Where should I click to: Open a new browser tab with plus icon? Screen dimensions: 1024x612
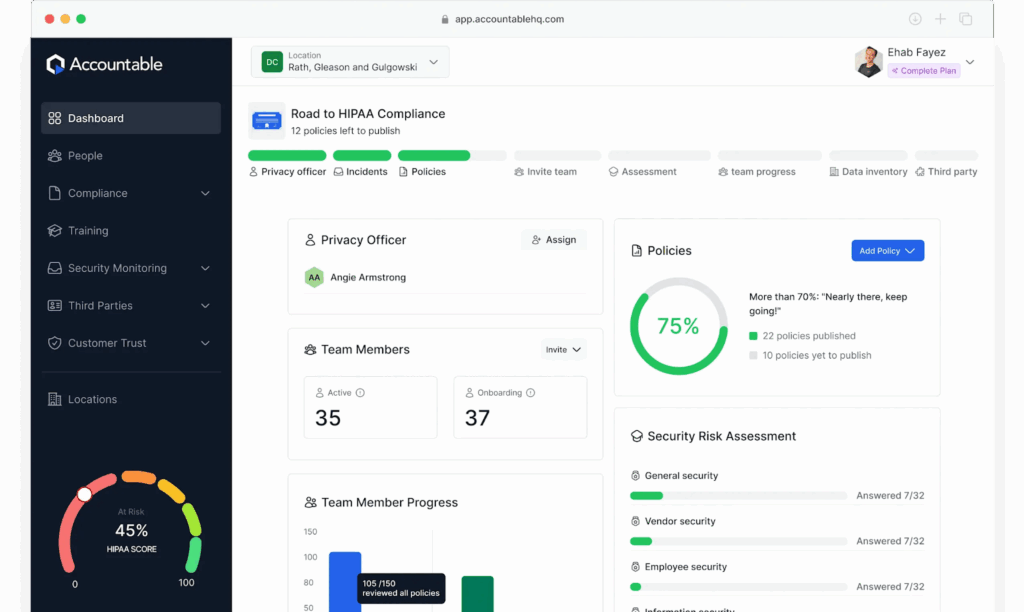coord(940,19)
